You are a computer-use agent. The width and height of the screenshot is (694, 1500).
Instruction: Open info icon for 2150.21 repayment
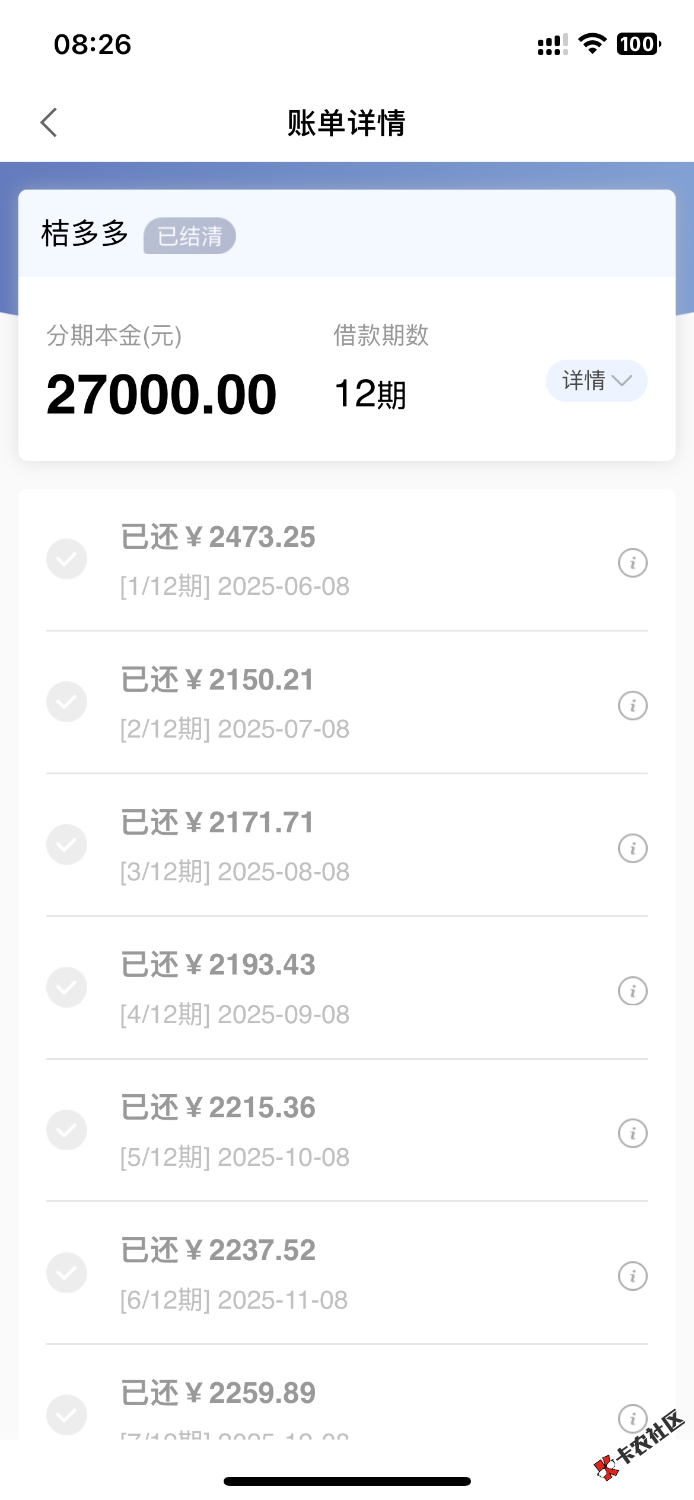[632, 706]
